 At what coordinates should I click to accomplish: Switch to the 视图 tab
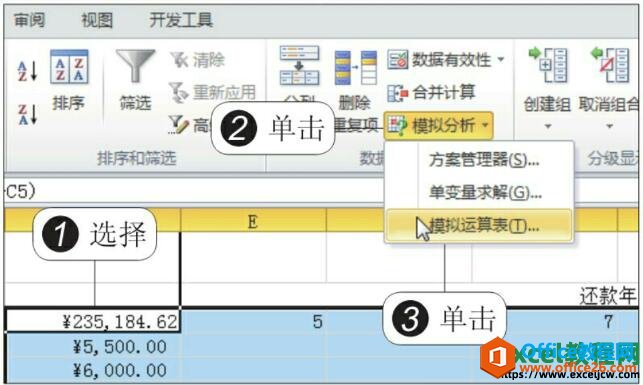(x=97, y=20)
